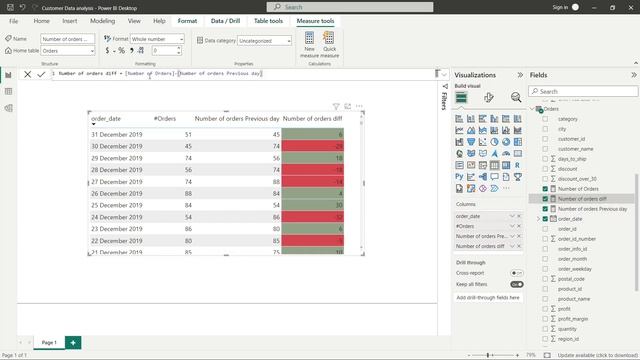Open the Format dropdown showing Whole number

click(x=157, y=39)
